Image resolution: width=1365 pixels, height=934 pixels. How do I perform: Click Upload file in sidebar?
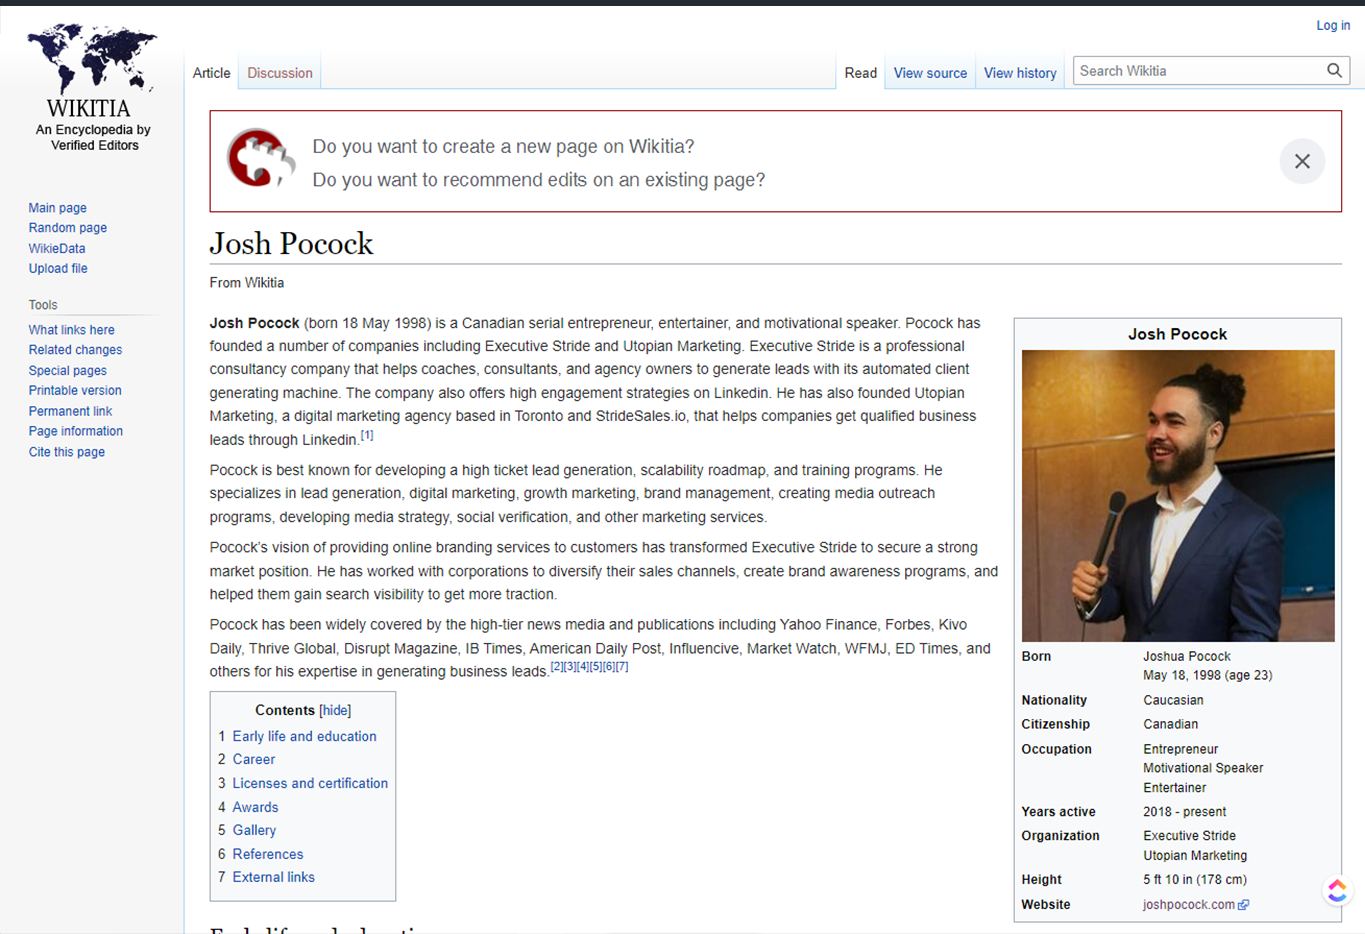tap(58, 269)
